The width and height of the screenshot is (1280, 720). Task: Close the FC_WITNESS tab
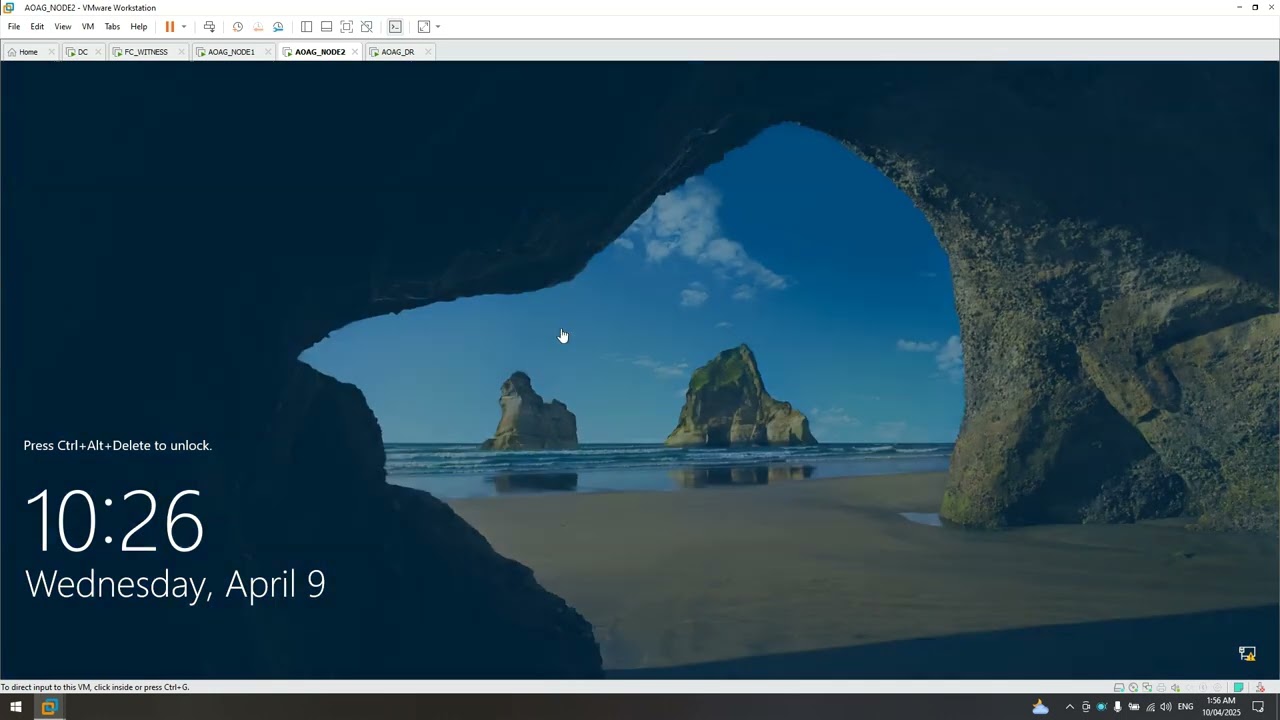(181, 52)
